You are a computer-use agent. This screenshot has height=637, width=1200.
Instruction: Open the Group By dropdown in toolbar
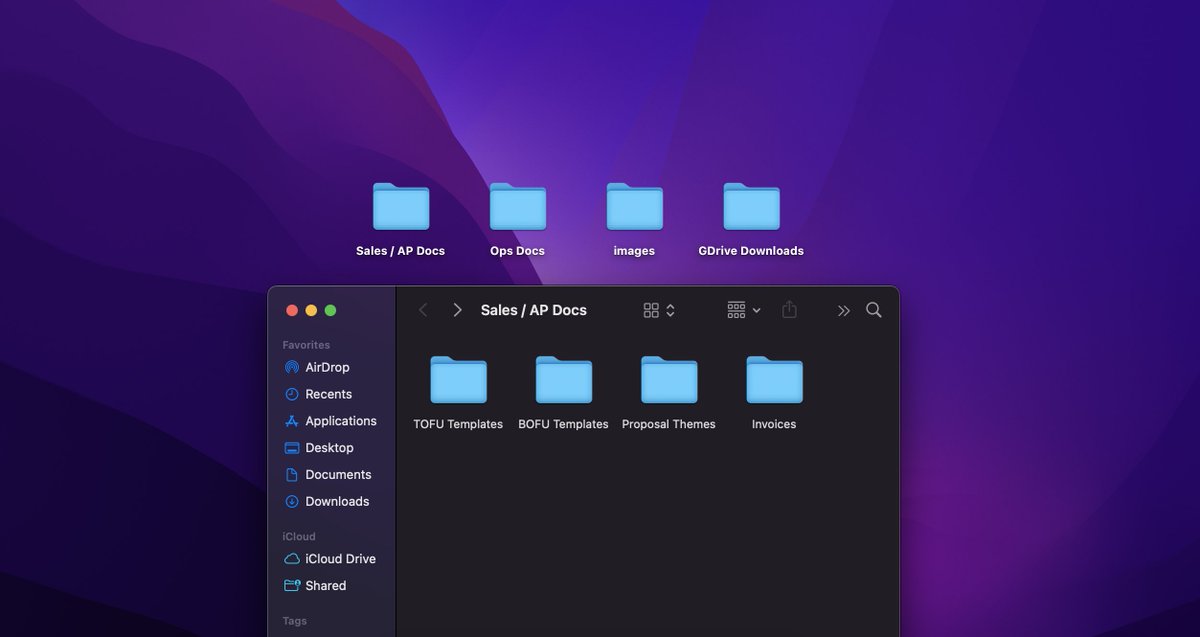744,310
